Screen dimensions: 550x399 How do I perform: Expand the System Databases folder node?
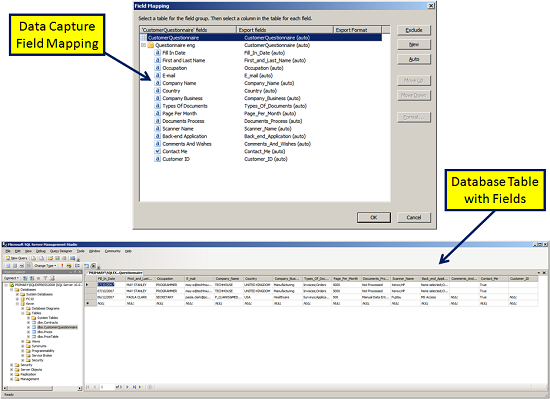pyautogui.click(x=17, y=295)
